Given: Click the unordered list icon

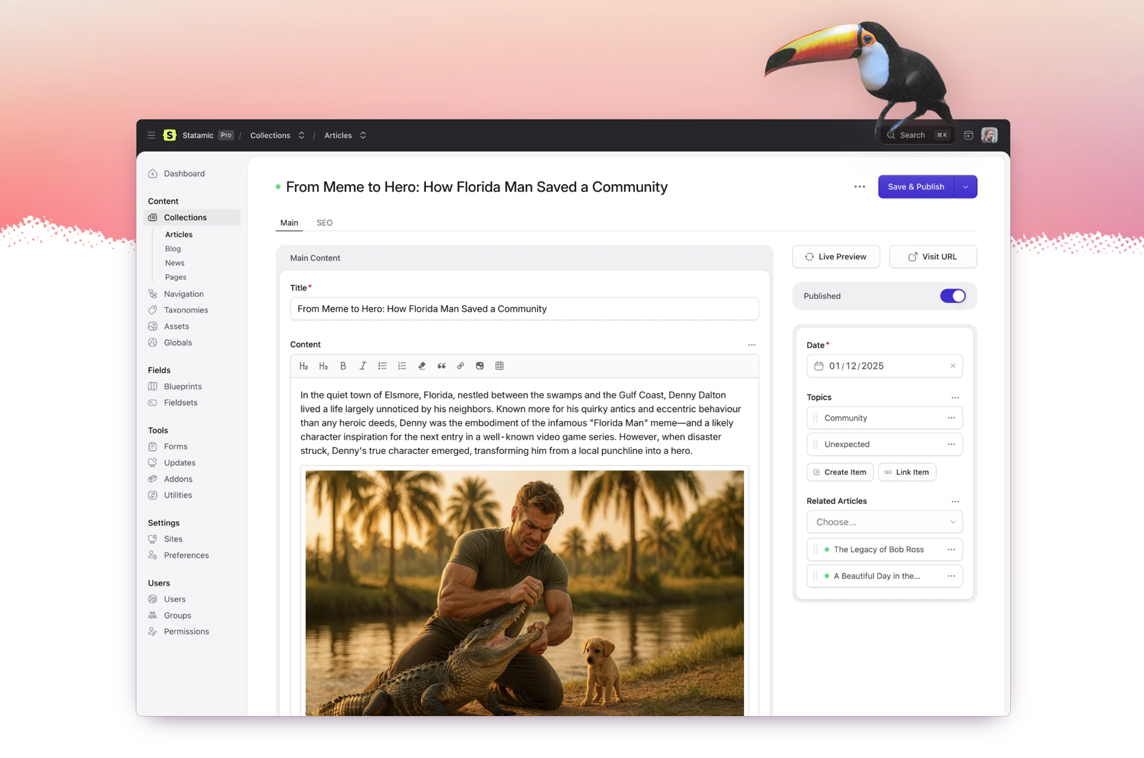Looking at the screenshot, I should pyautogui.click(x=382, y=366).
